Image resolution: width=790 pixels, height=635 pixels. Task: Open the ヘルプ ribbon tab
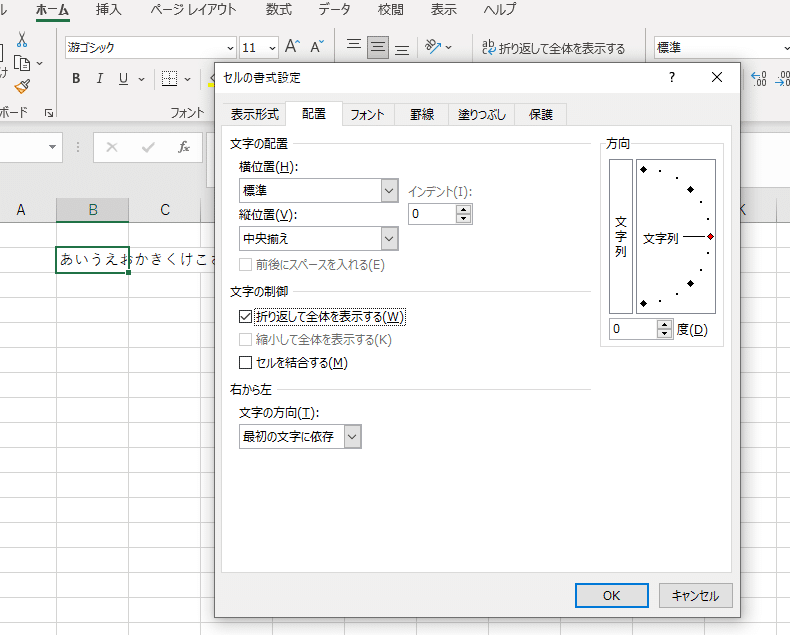point(500,10)
